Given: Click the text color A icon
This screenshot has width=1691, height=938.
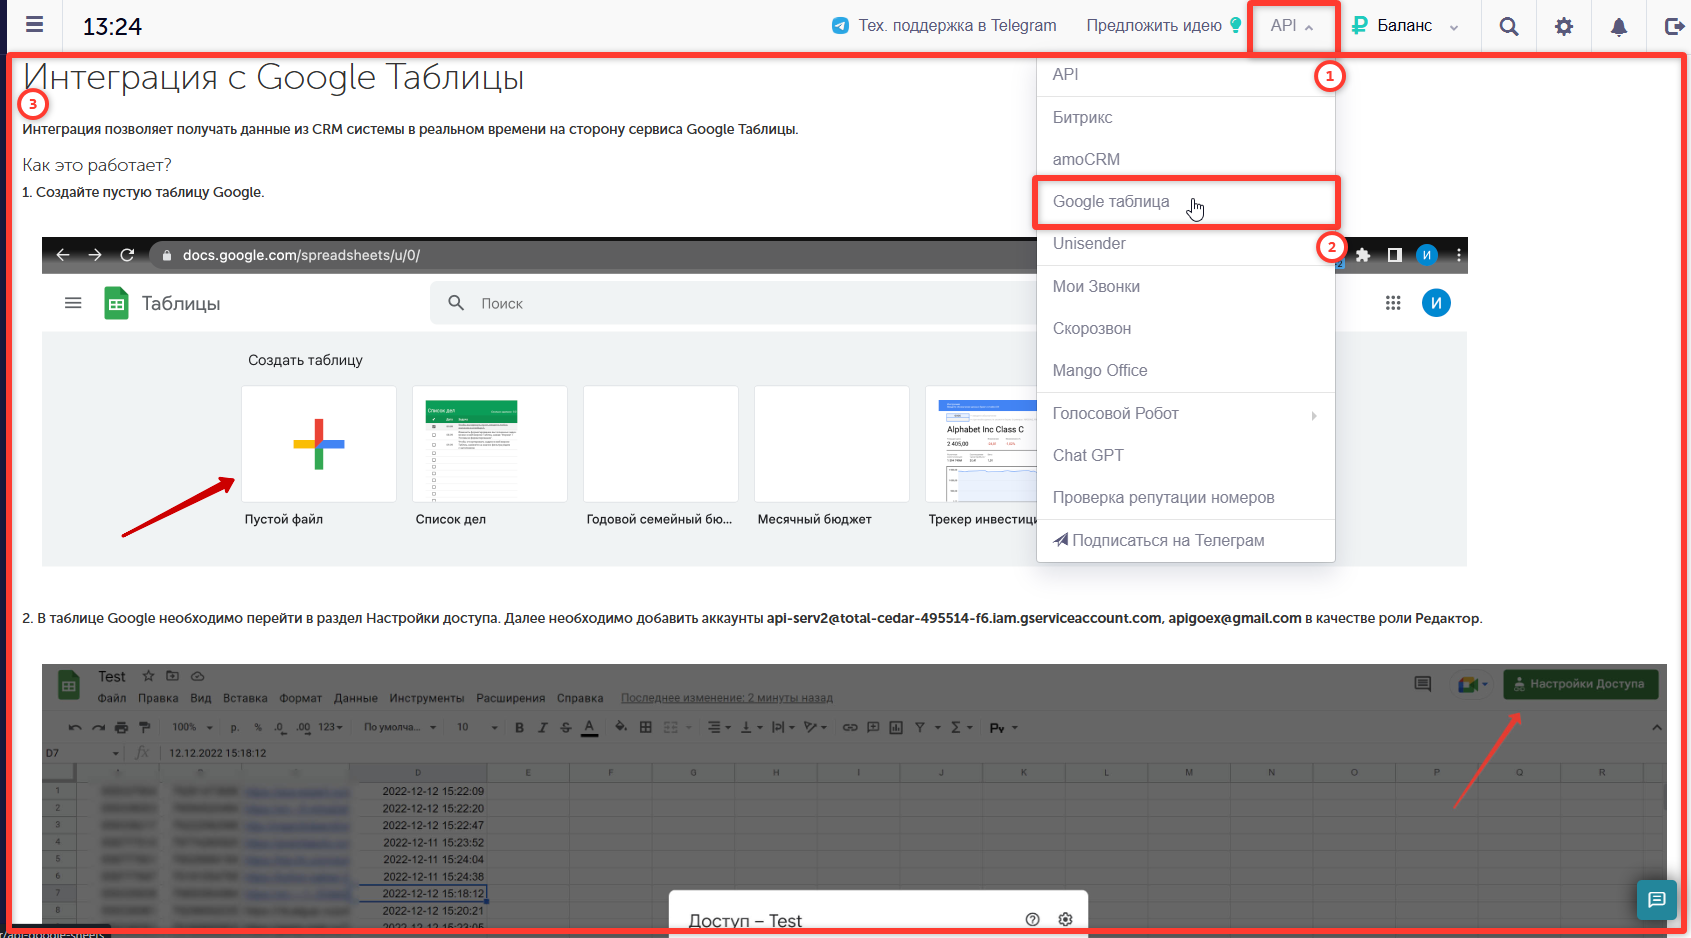Looking at the screenshot, I should [590, 727].
